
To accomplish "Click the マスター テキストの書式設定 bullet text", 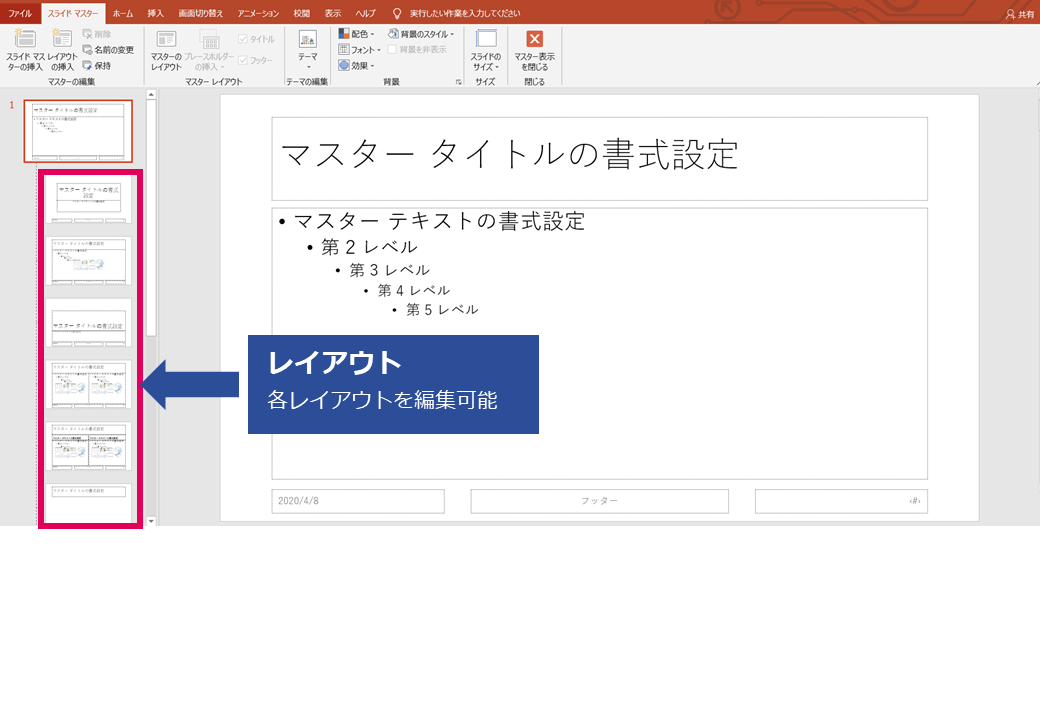I will (x=439, y=221).
